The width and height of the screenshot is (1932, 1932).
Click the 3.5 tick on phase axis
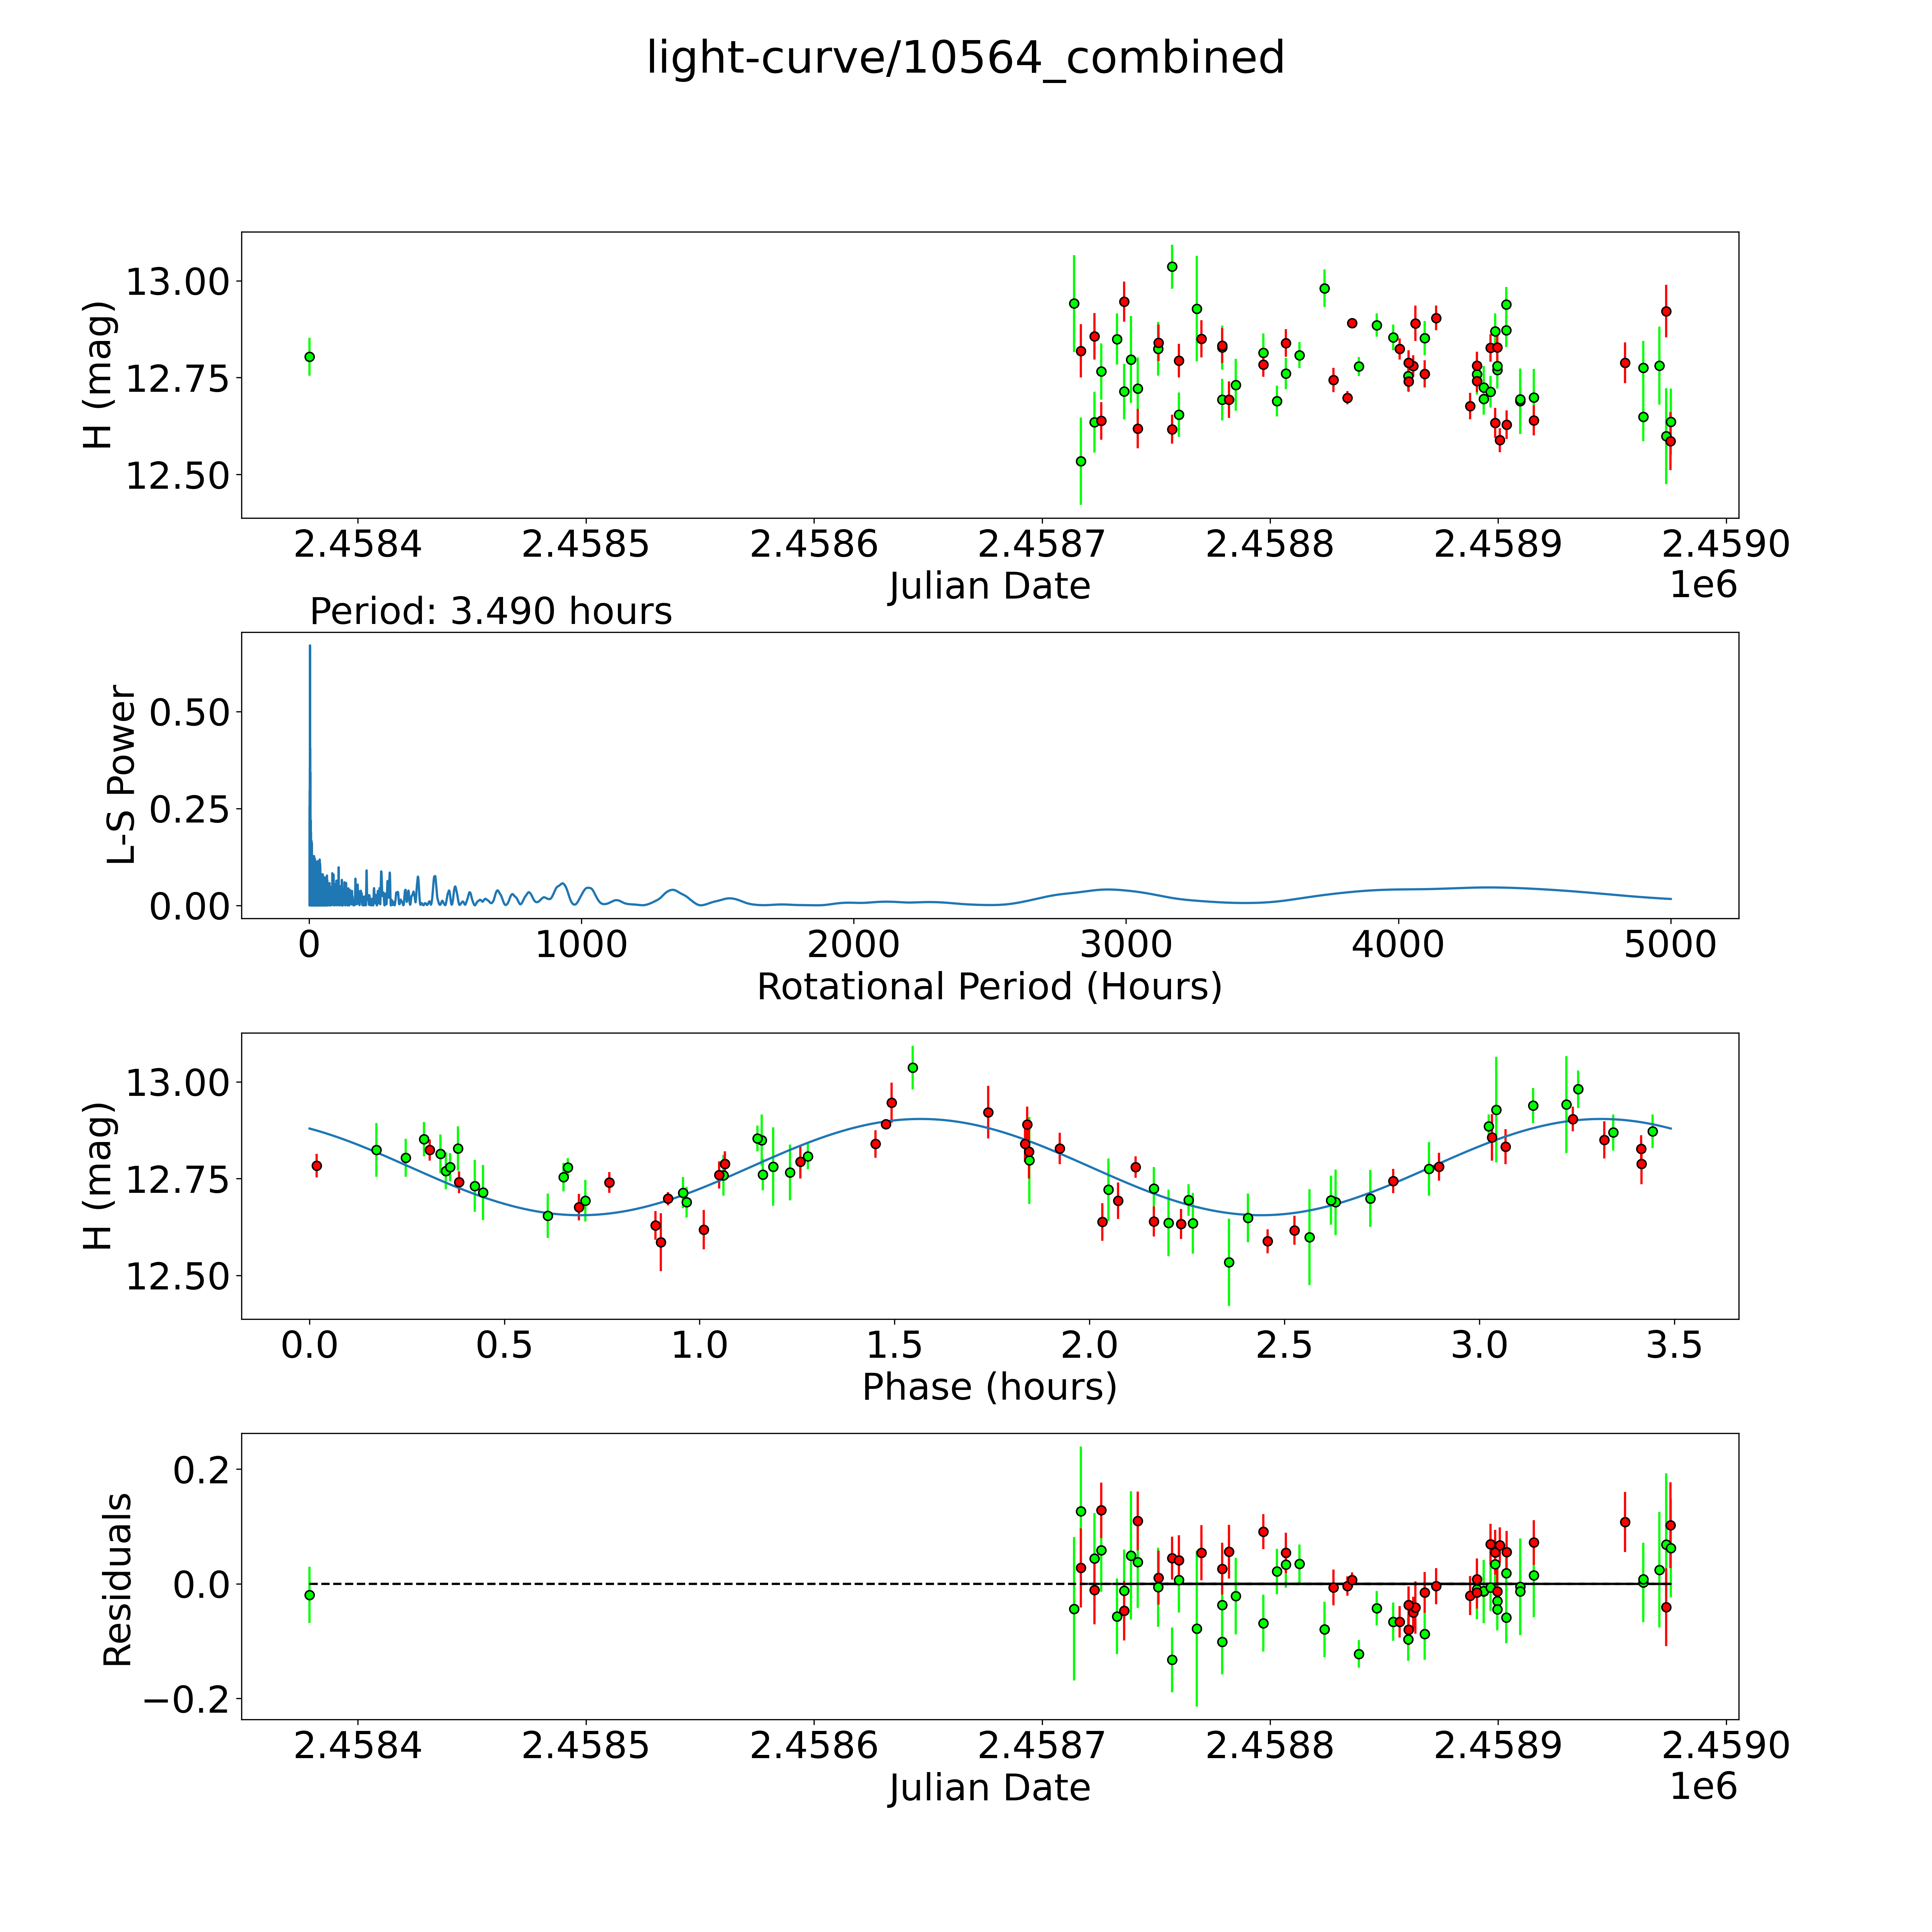[1674, 1345]
